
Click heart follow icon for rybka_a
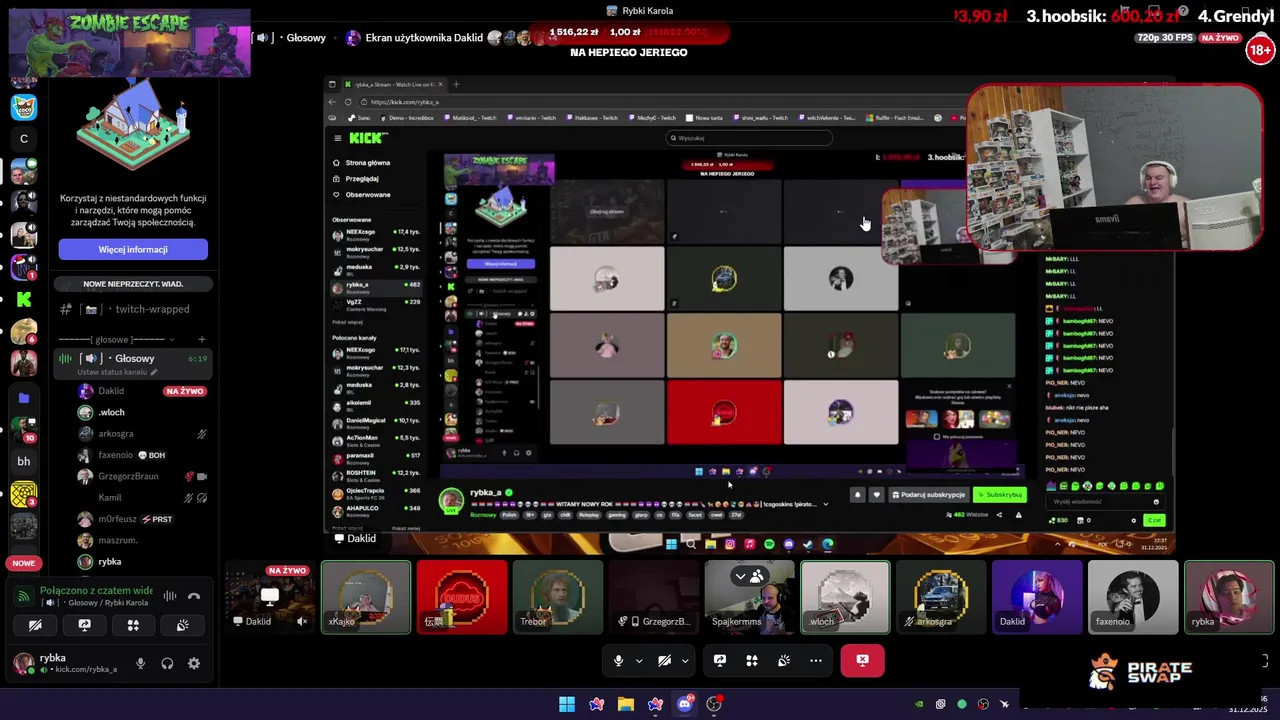click(877, 494)
